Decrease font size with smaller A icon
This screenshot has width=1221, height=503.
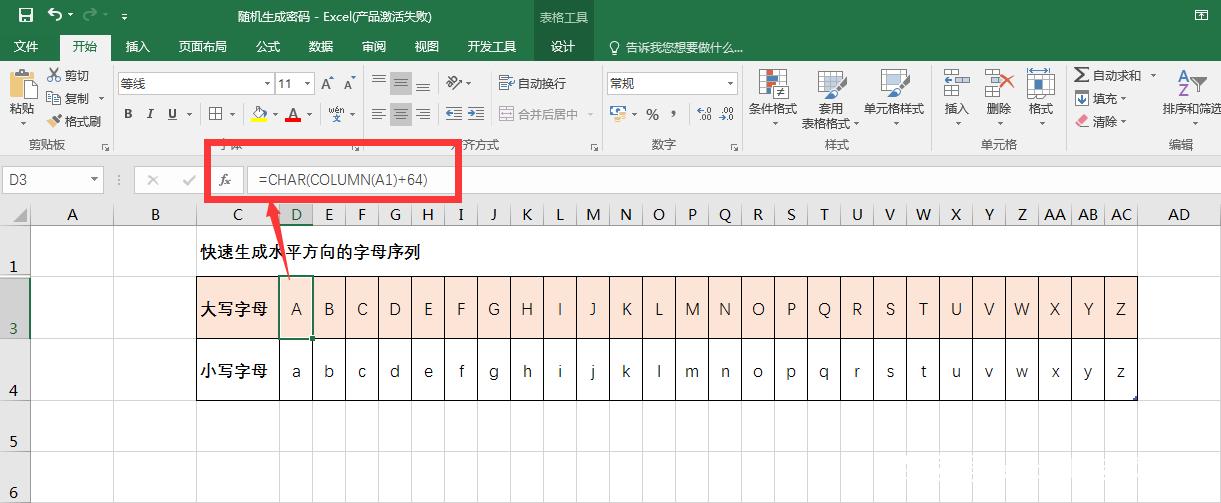coord(348,84)
